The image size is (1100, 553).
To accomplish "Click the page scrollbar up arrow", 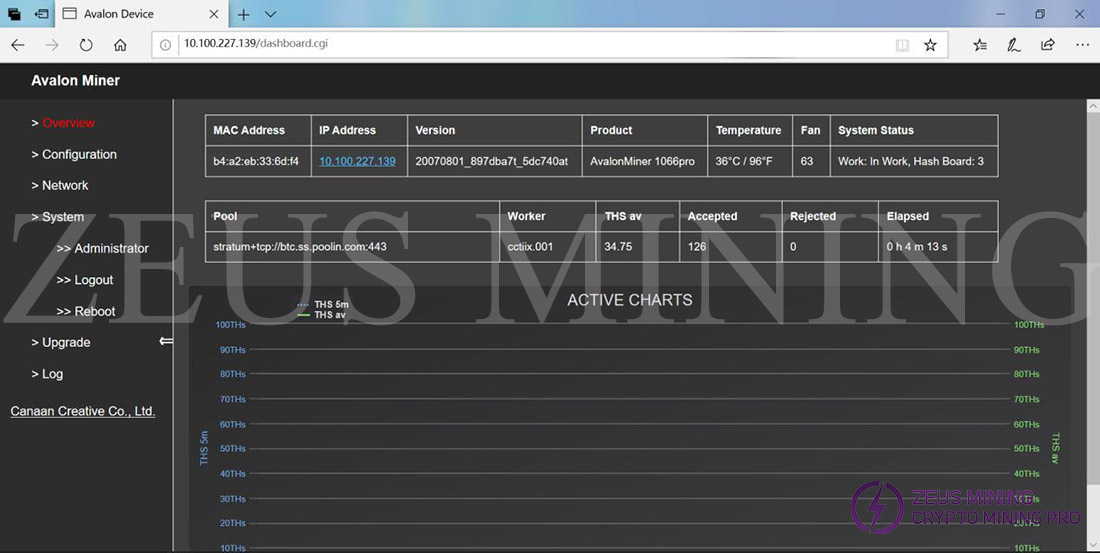I will (x=1094, y=106).
